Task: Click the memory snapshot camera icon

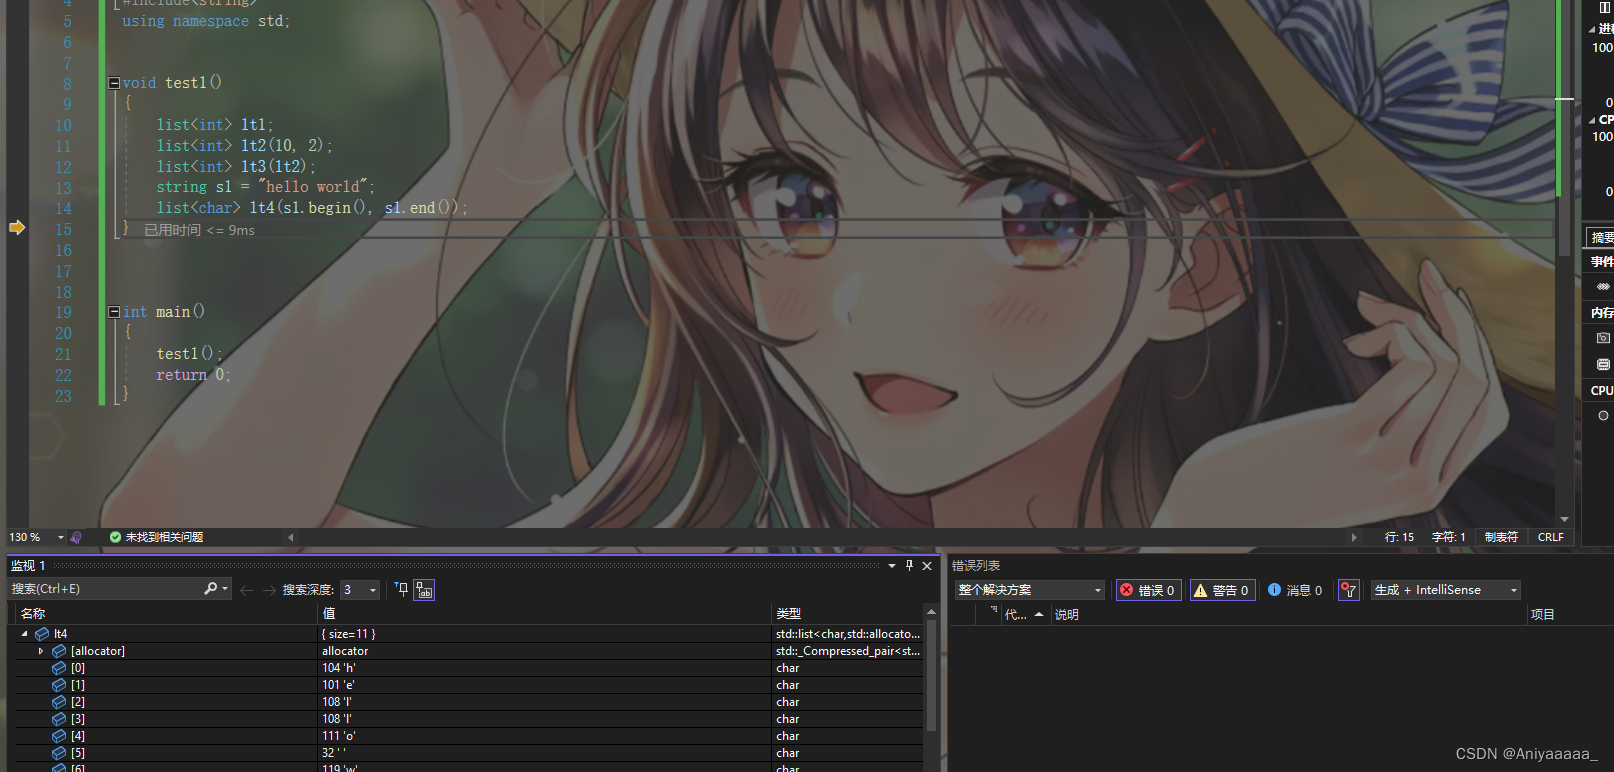Action: 1603,338
